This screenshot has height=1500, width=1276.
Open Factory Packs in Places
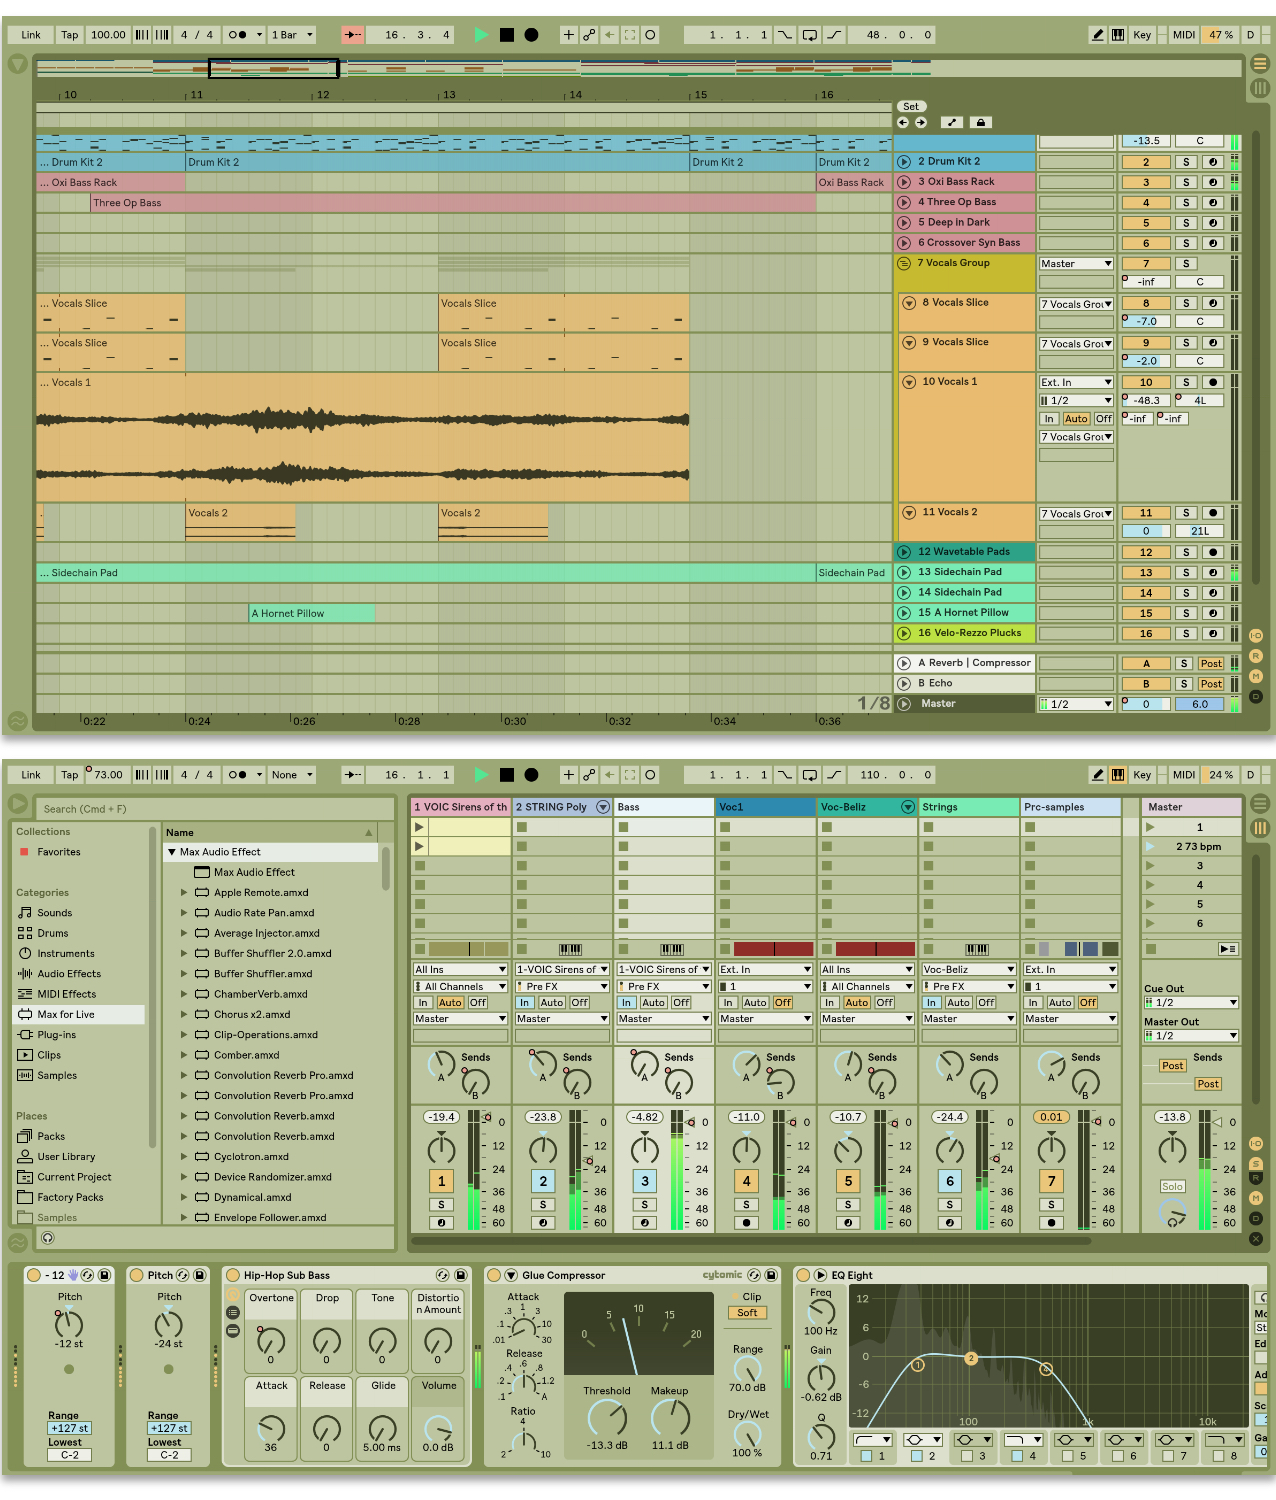click(70, 1197)
